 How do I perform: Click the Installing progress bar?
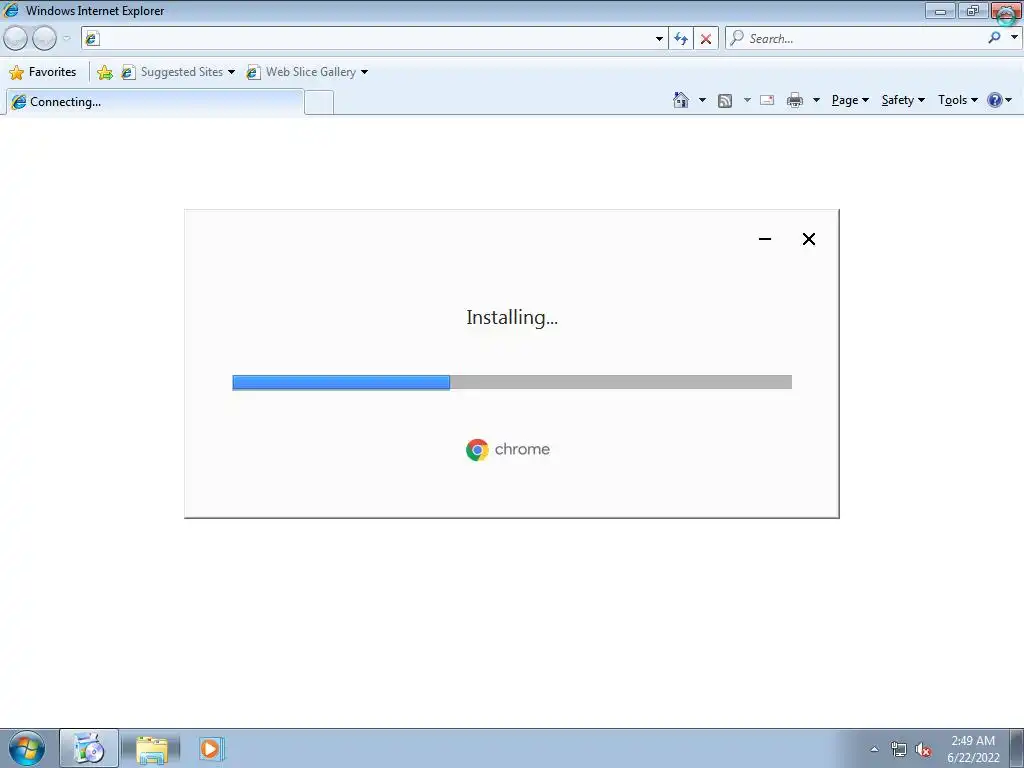click(x=512, y=382)
